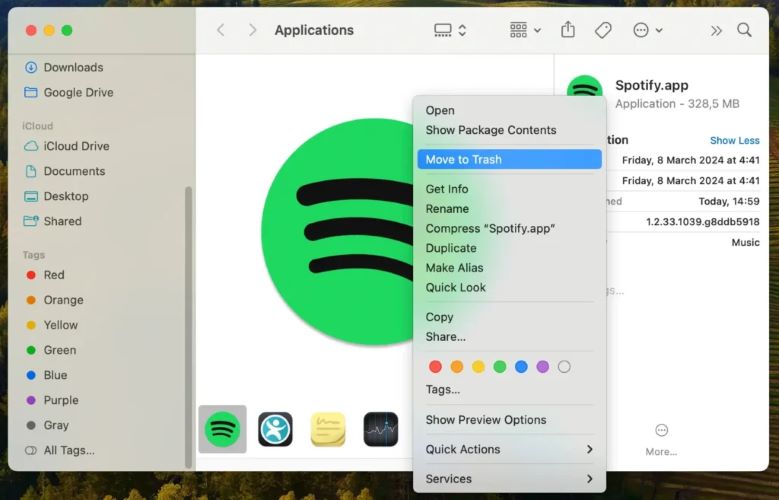Viewport: 779px width, 500px height.
Task: Choose Quick Look in context menu
Action: point(509,287)
